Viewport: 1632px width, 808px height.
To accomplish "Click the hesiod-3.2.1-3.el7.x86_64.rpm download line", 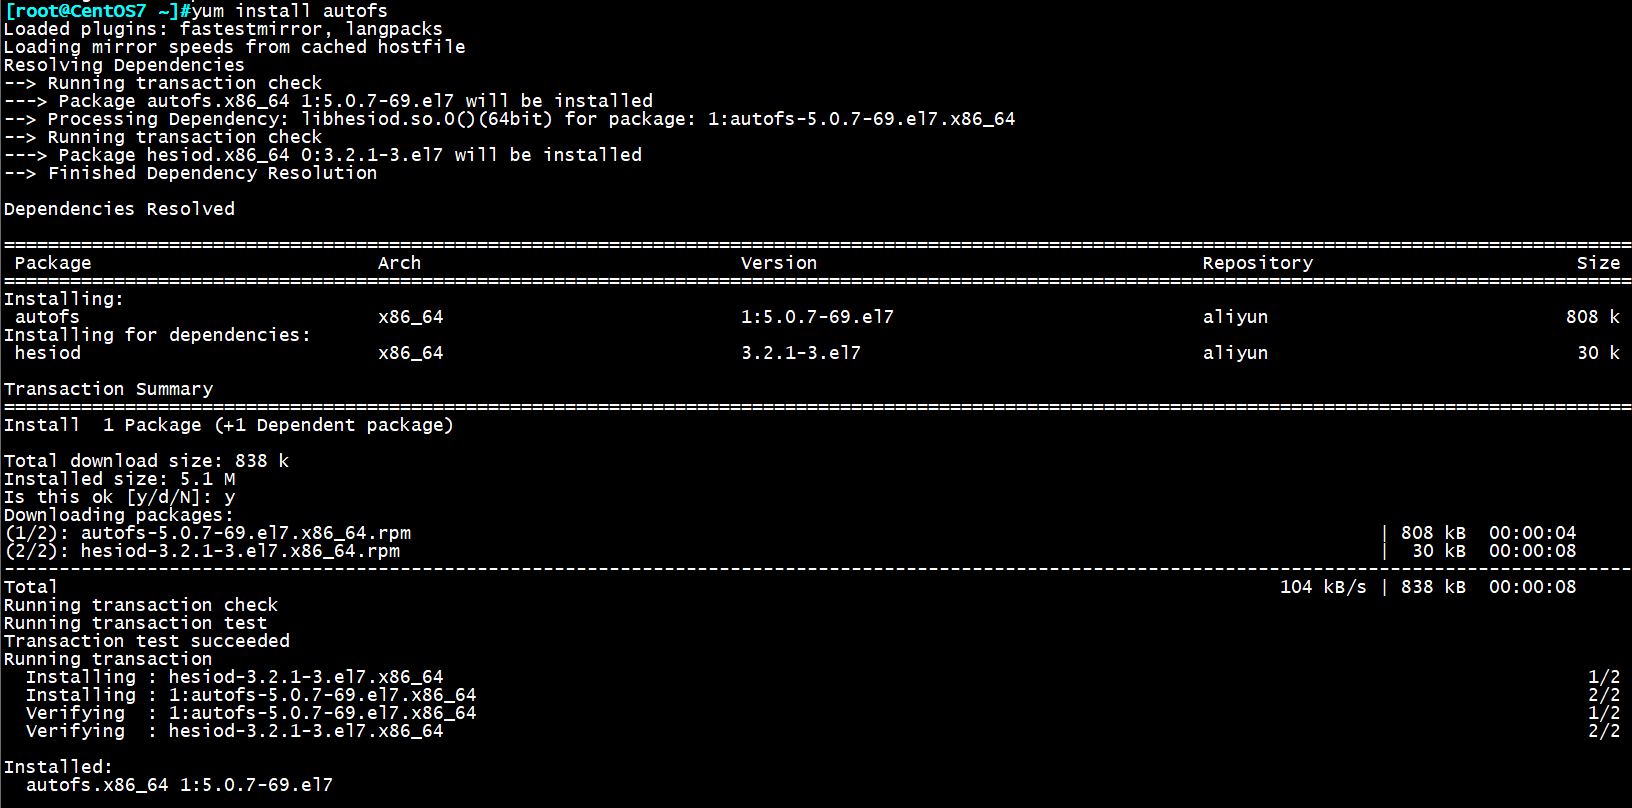I will (x=790, y=551).
